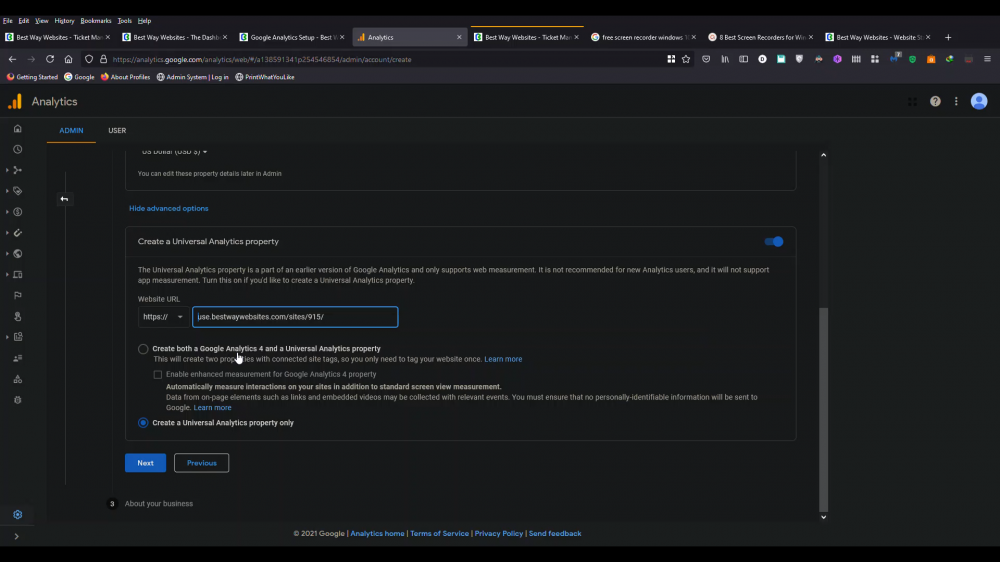
Task: Switch to free screen recorder windows tab
Action: (x=643, y=37)
